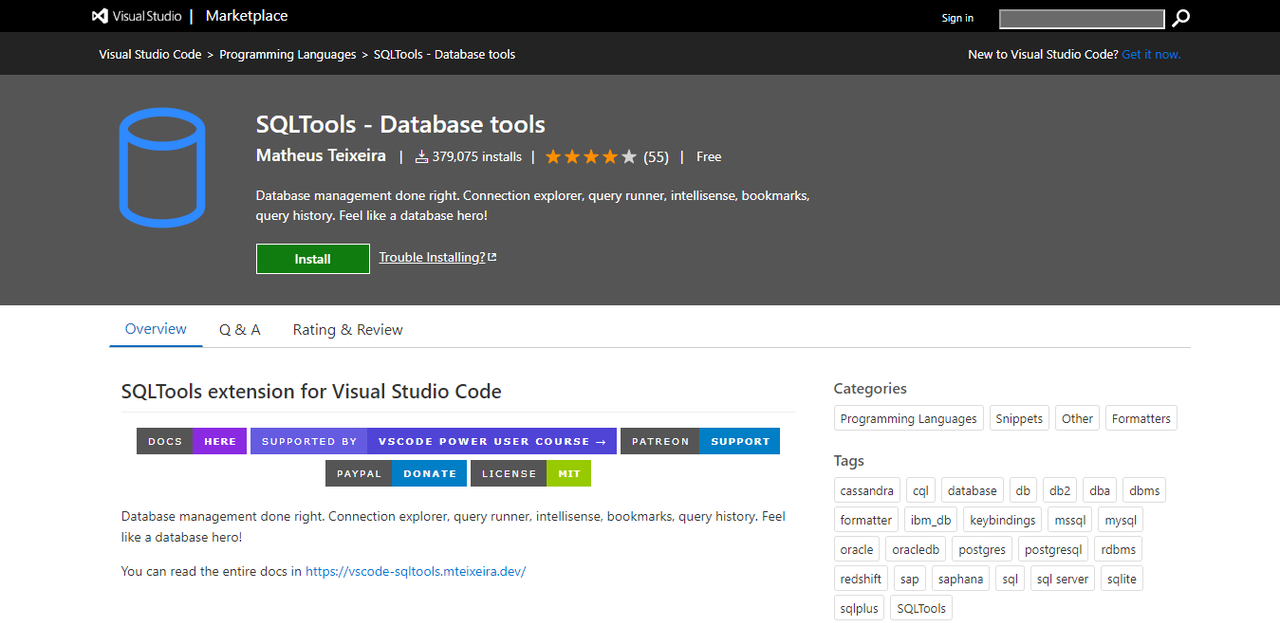This screenshot has width=1280, height=623.
Task: Click the mysql tag
Action: click(x=1120, y=520)
